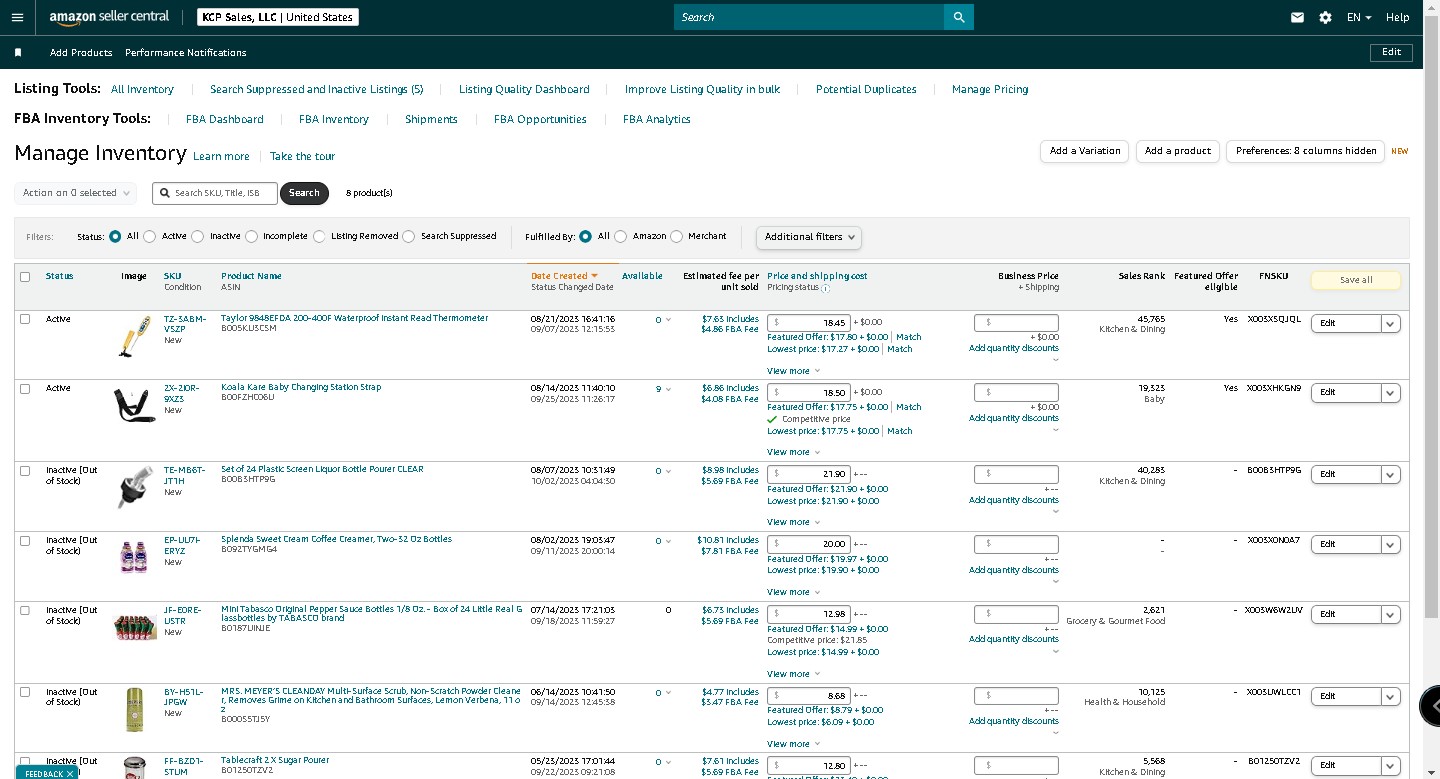Filter by Merchant fulfillment radio button

click(677, 237)
